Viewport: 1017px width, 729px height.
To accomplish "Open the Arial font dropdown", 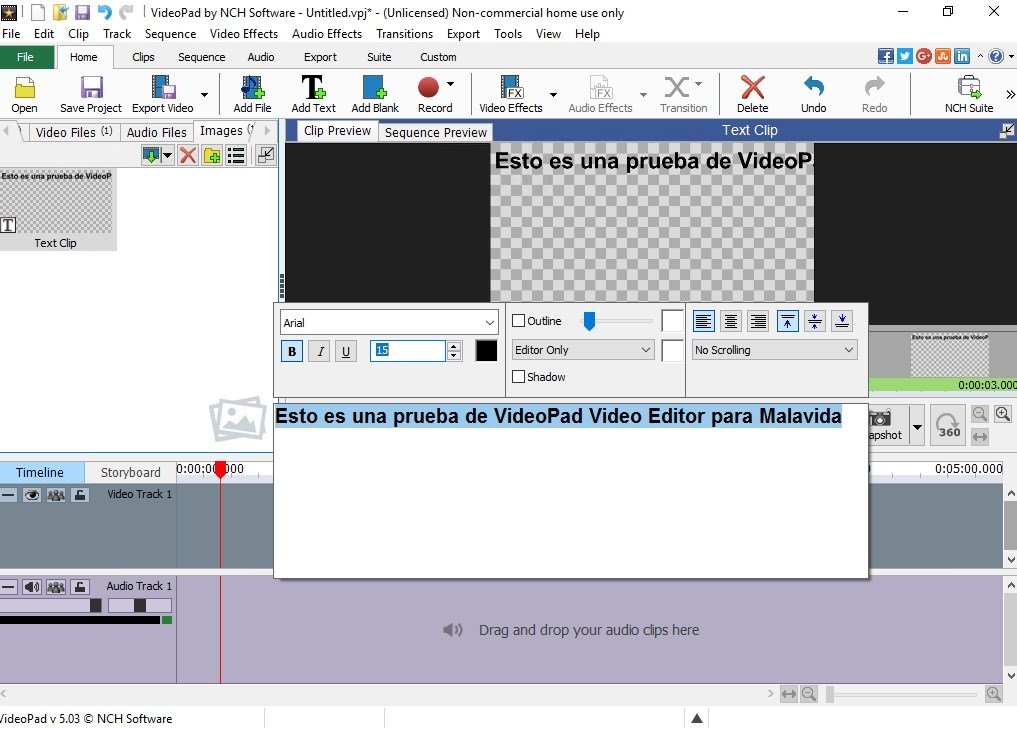I will point(389,322).
